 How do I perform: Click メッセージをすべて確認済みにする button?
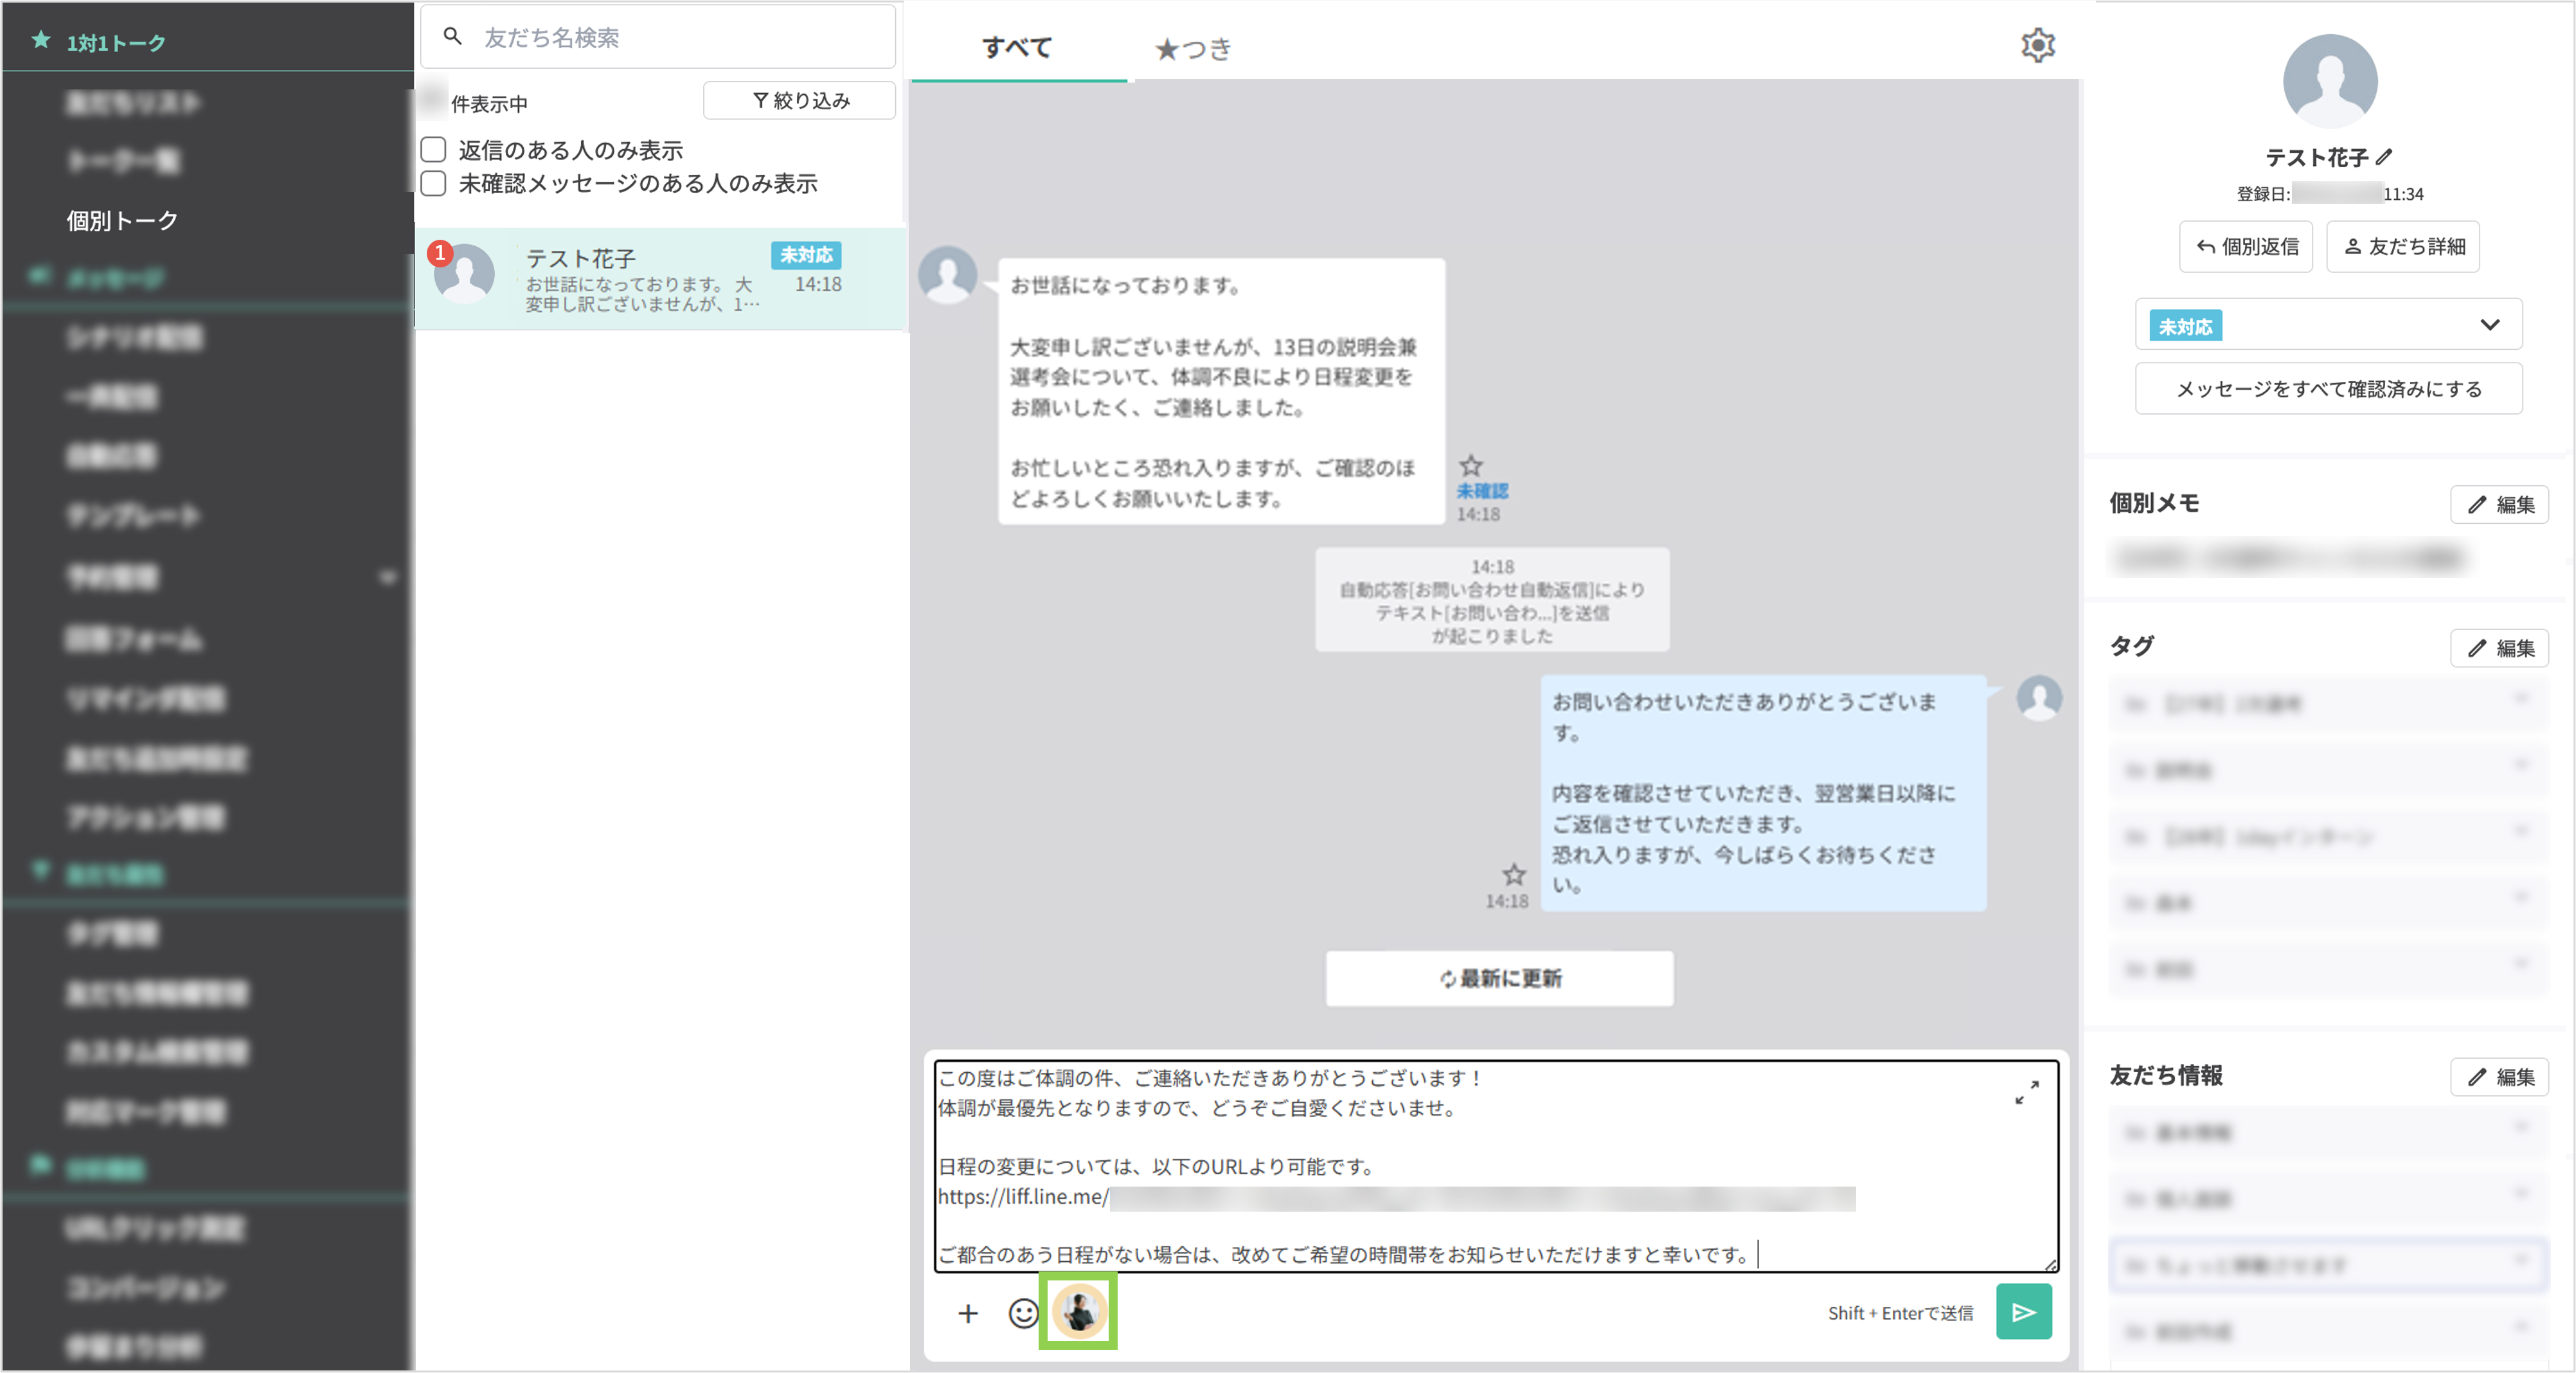coord(2328,389)
